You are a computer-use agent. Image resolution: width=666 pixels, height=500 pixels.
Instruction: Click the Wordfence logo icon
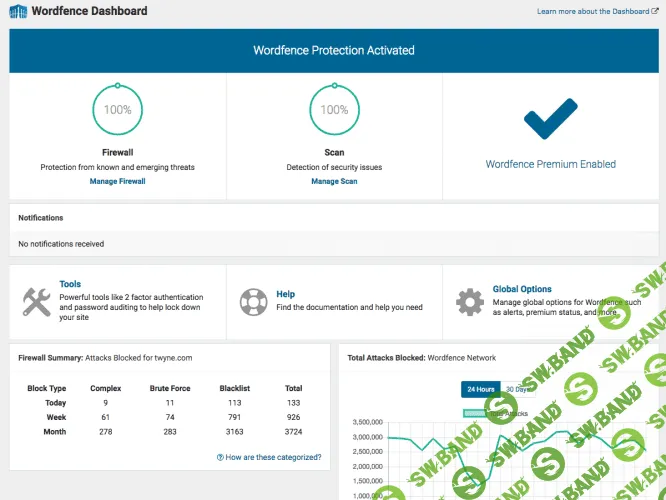[18, 12]
